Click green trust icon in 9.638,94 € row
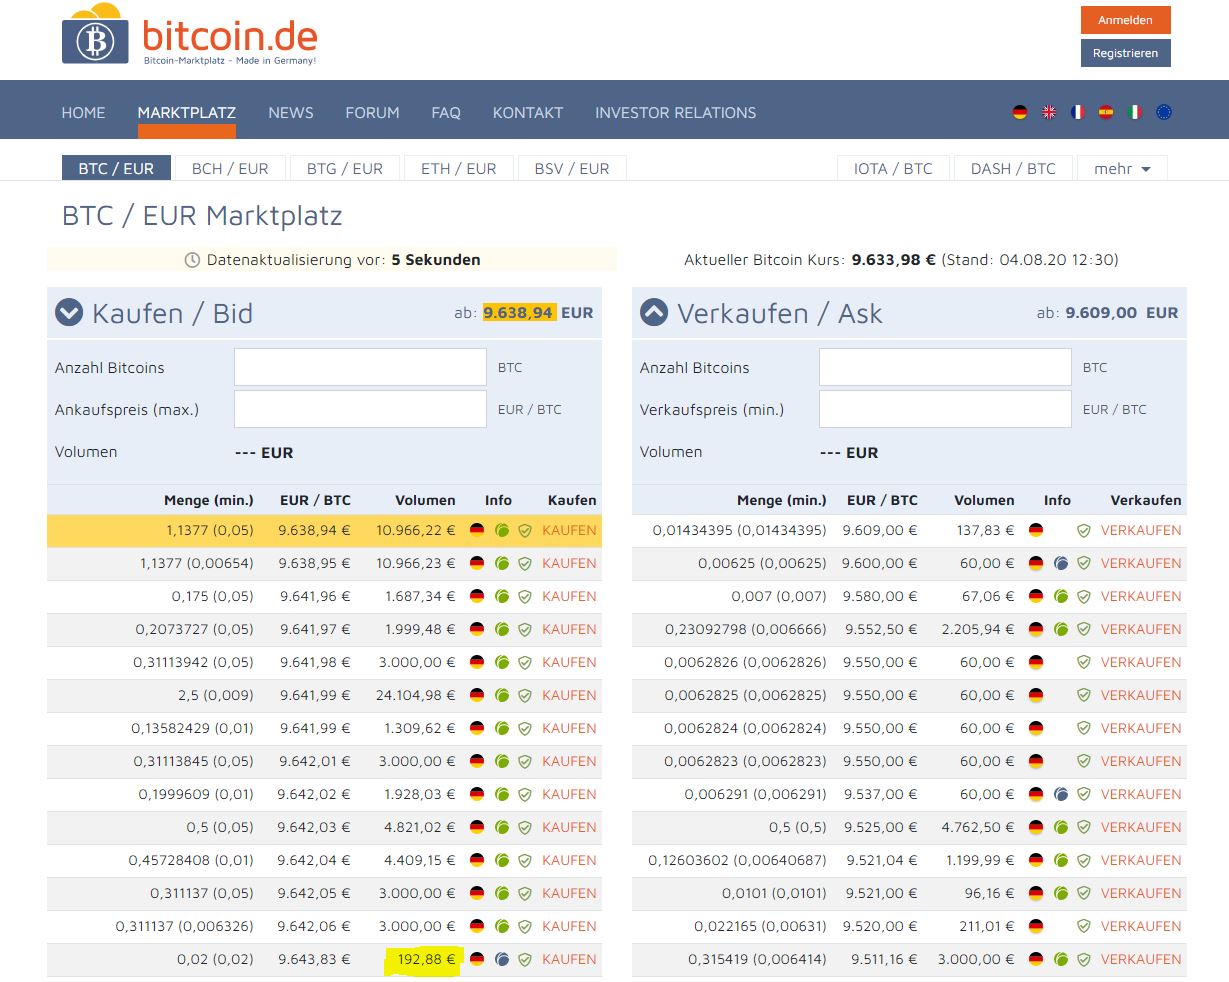The image size is (1229, 982). [502, 530]
